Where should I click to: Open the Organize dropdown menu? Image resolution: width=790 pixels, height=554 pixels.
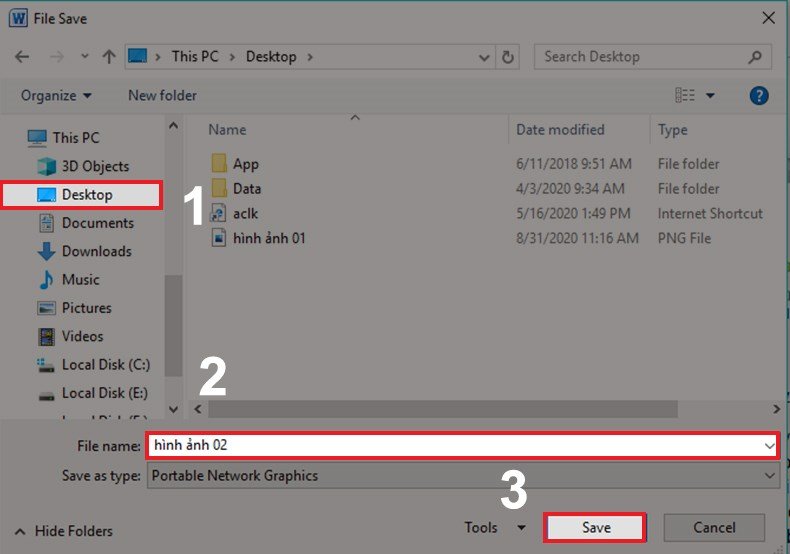click(x=56, y=96)
